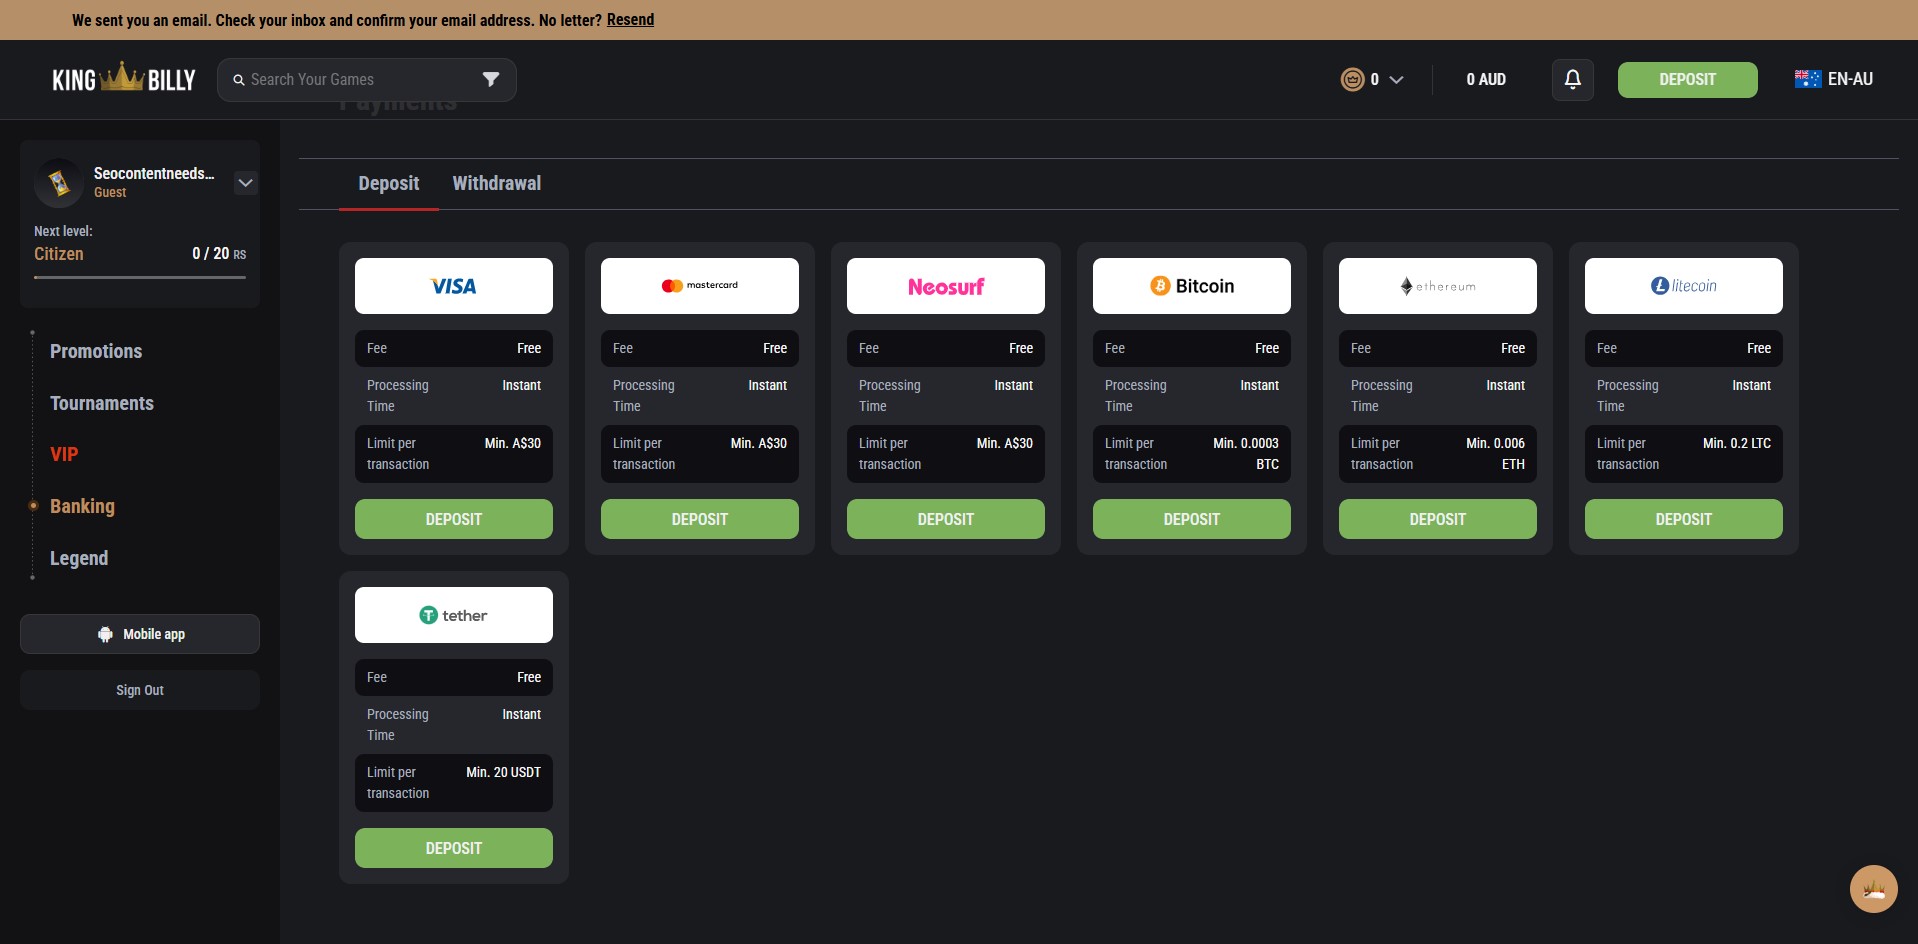Click the Android icon on Mobile app
Screen dimensions: 1918x944
point(105,634)
